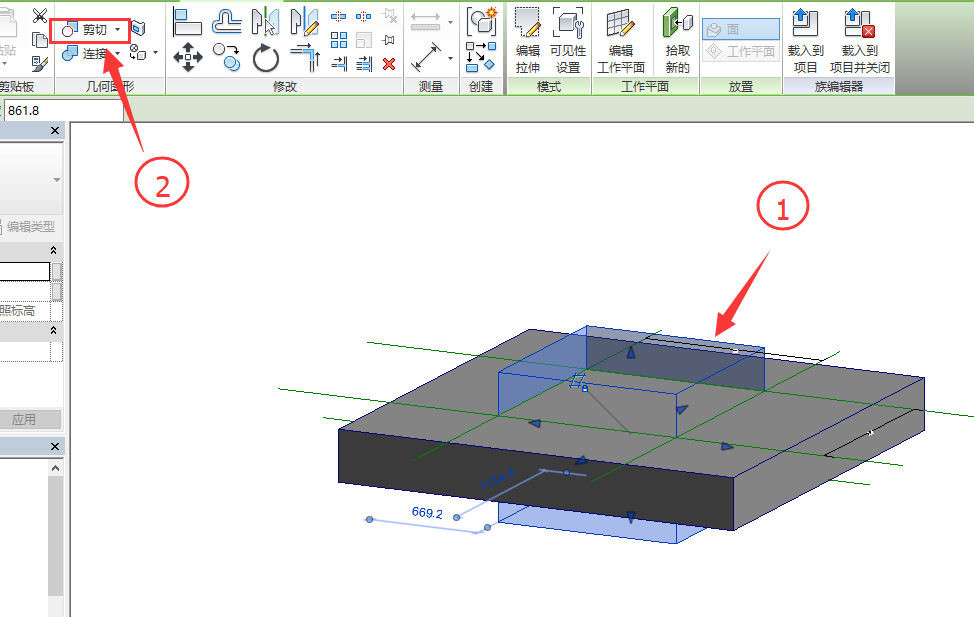Select the Copy tool with two circles
Screen dimensions: 974x617
pyautogui.click(x=227, y=57)
